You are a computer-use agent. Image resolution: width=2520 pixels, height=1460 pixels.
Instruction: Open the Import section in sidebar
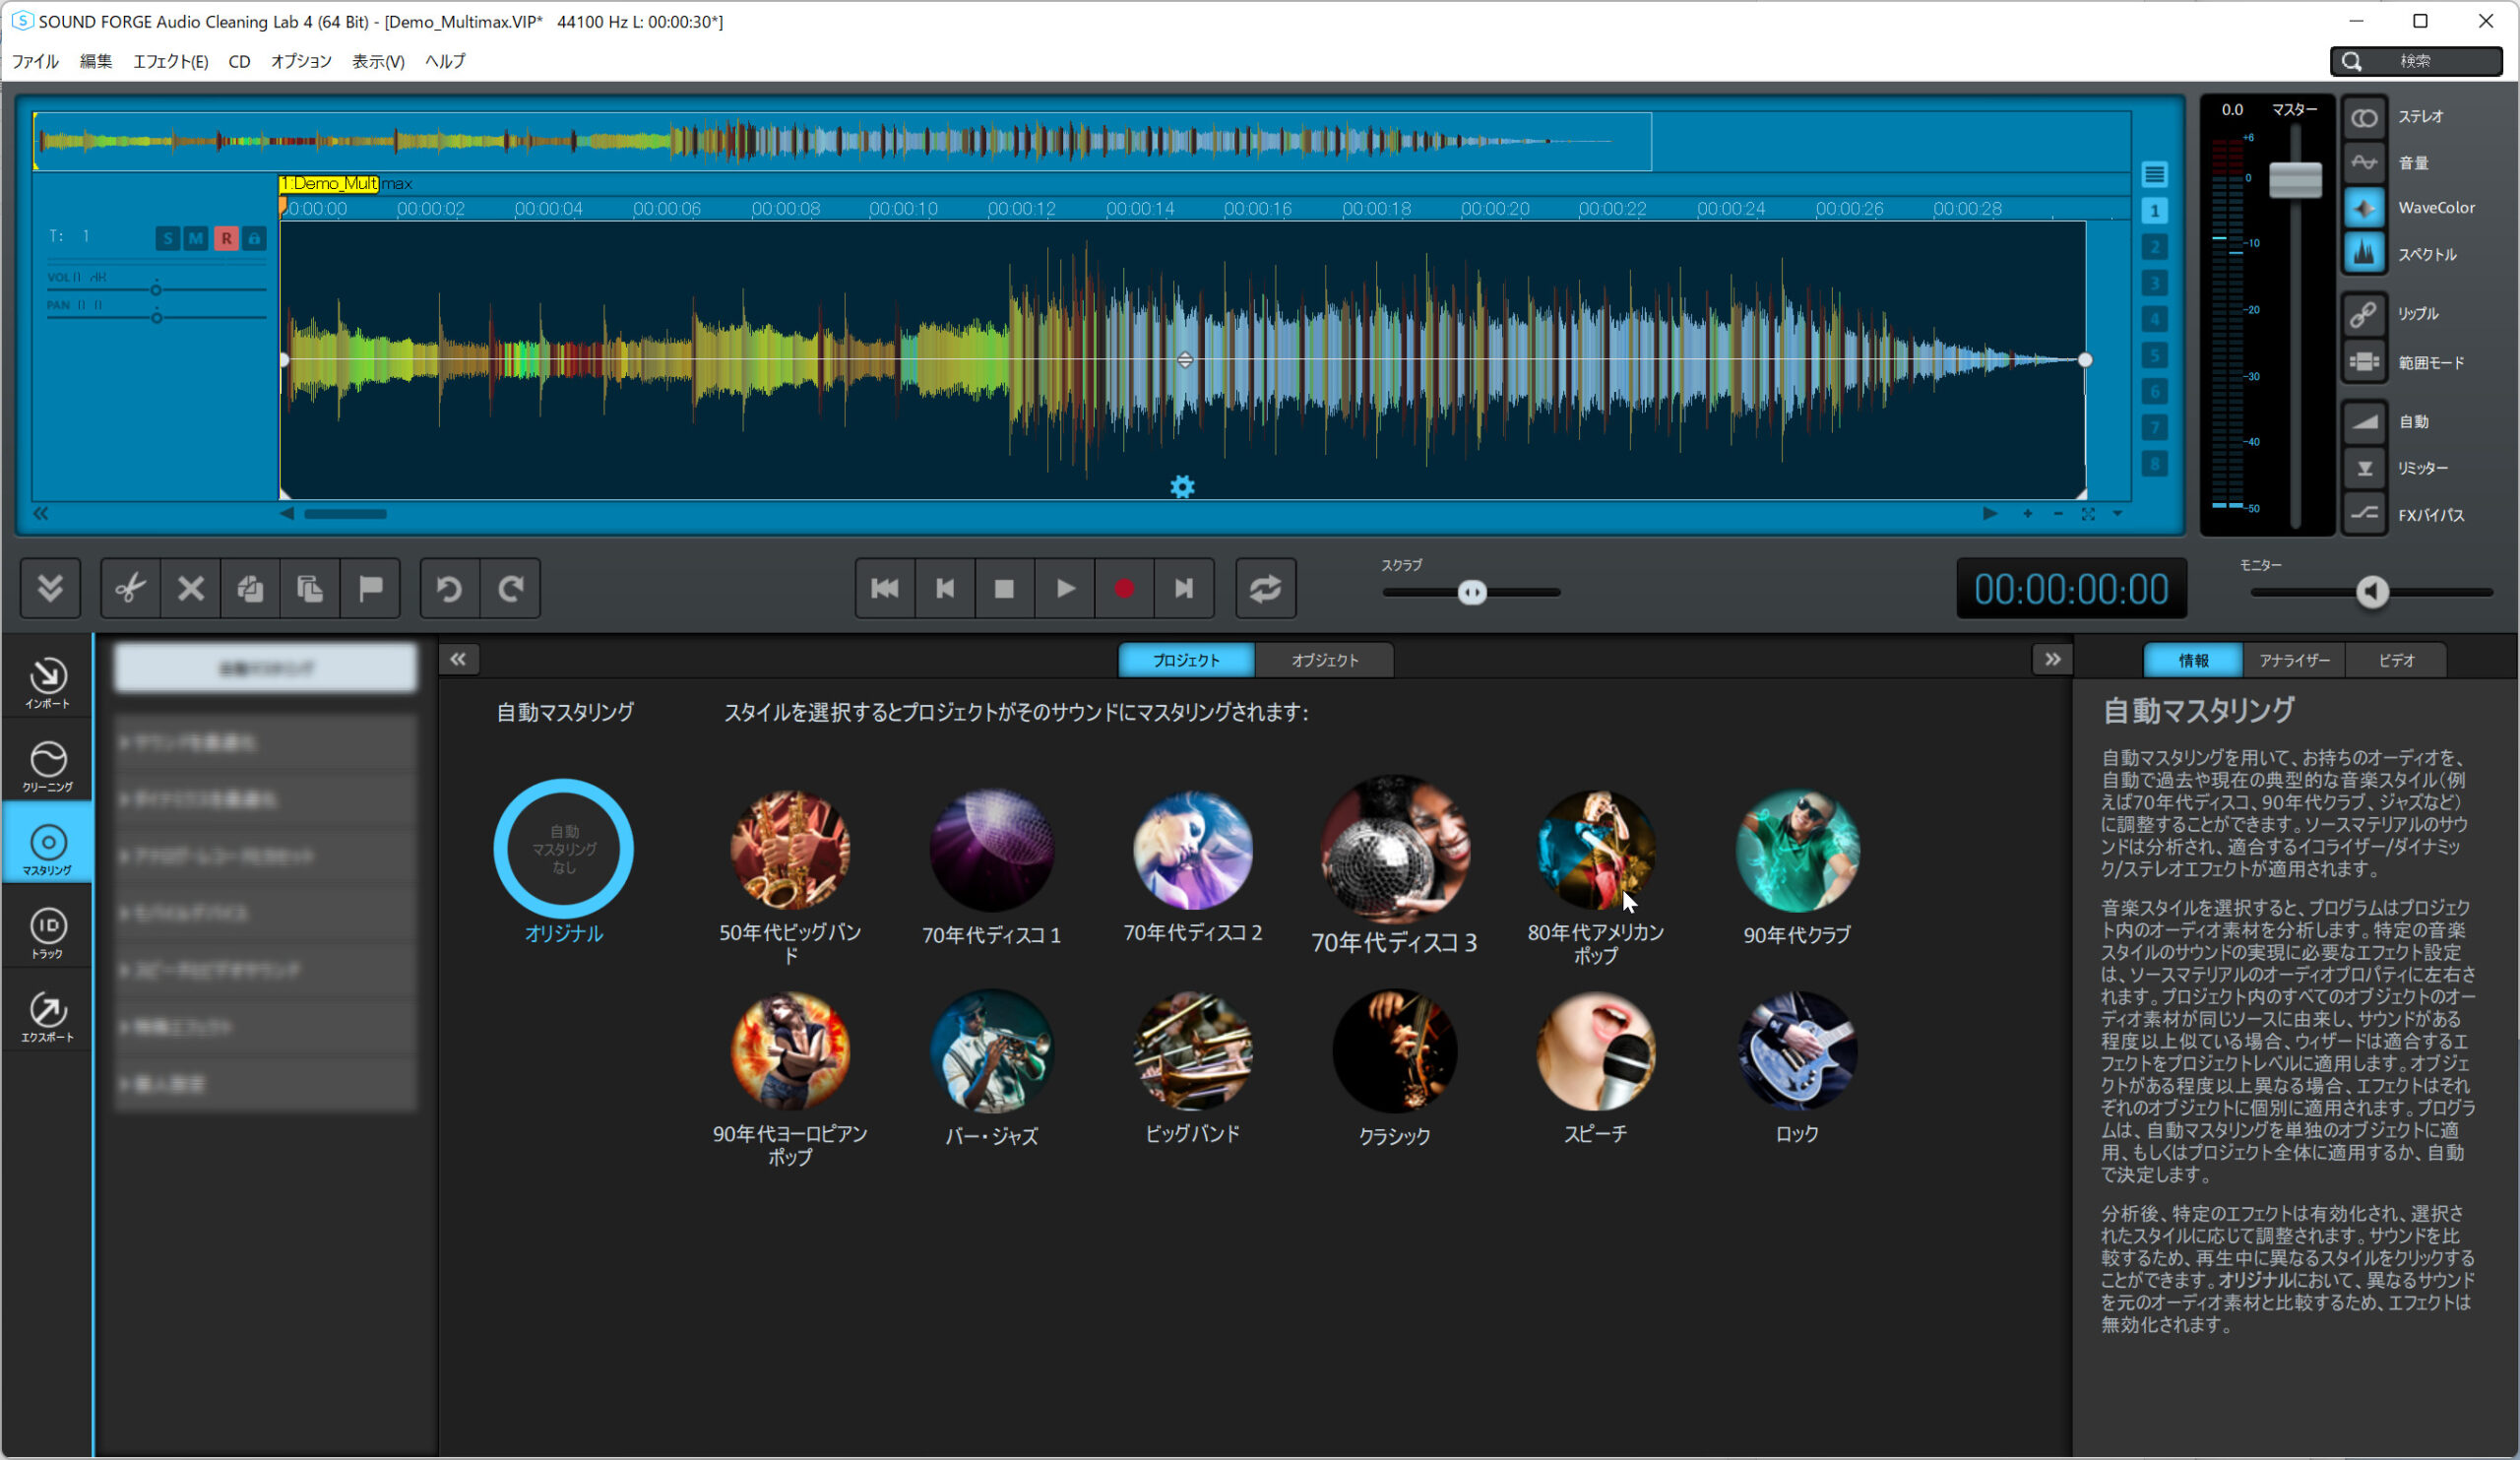[48, 683]
